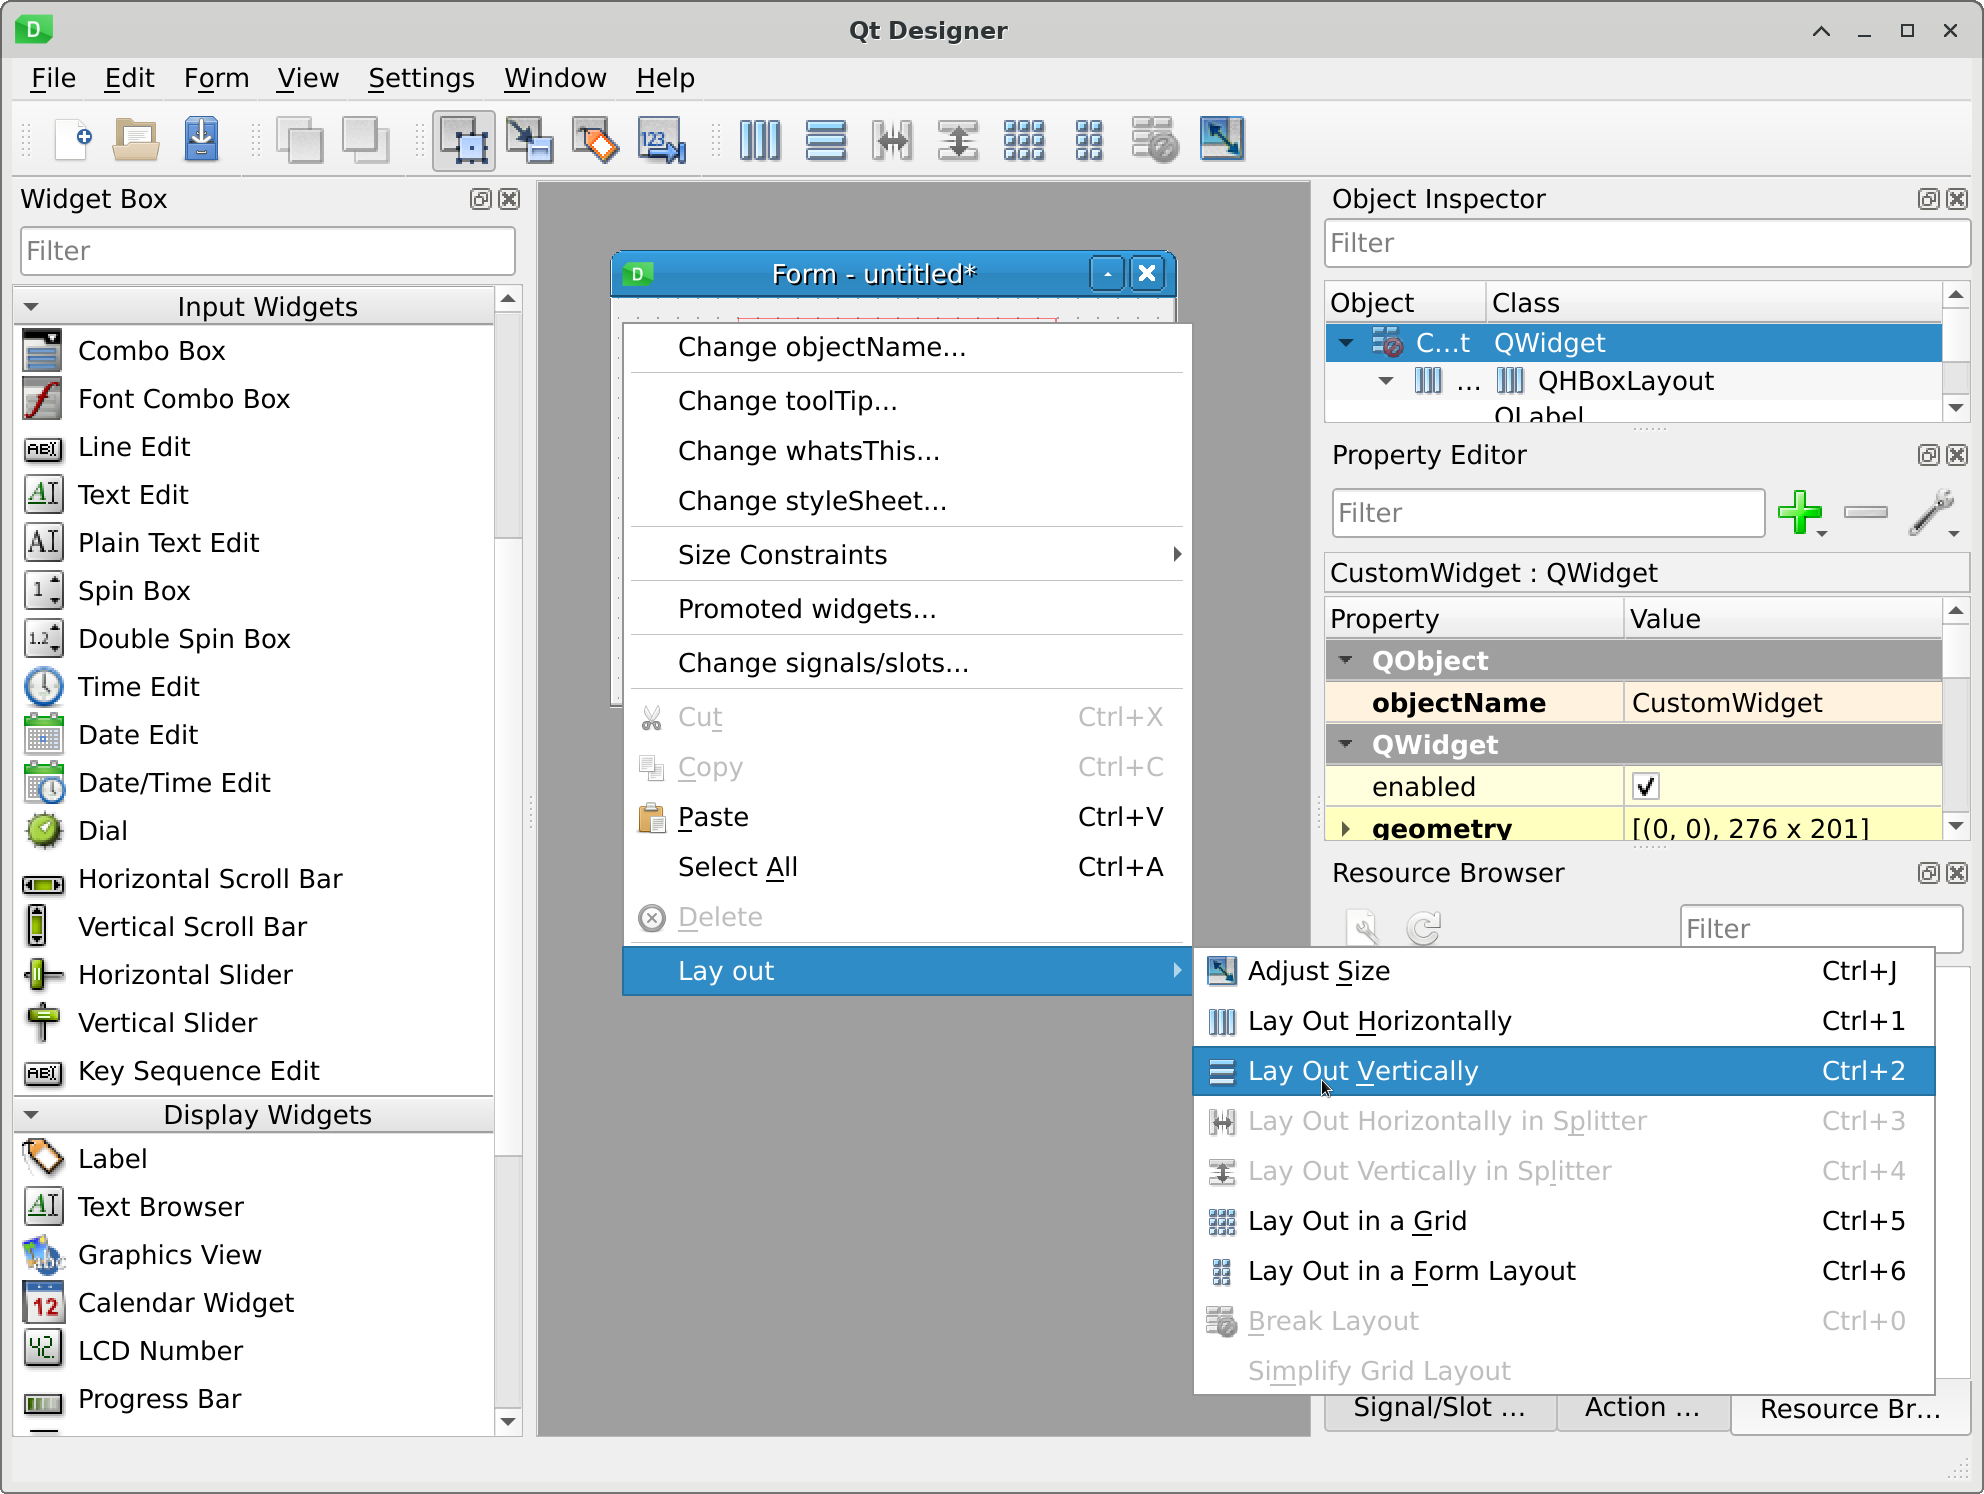
Task: Select the Edit Signals/Slots mode icon
Action: tap(530, 140)
